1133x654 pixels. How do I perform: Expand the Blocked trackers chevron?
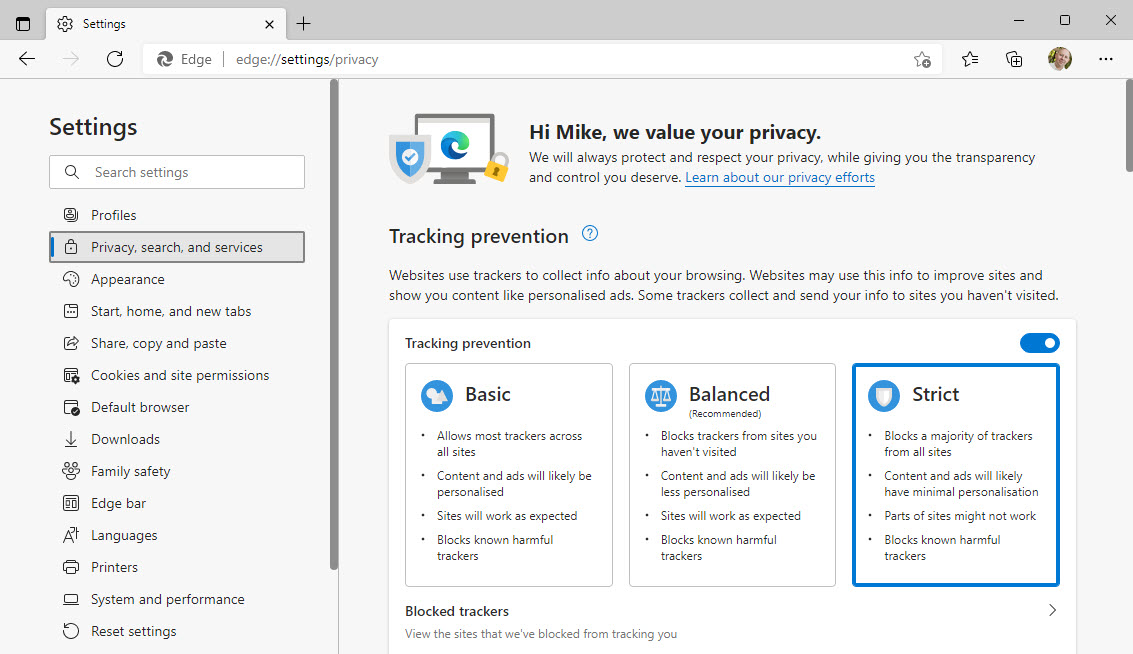pyautogui.click(x=1052, y=610)
